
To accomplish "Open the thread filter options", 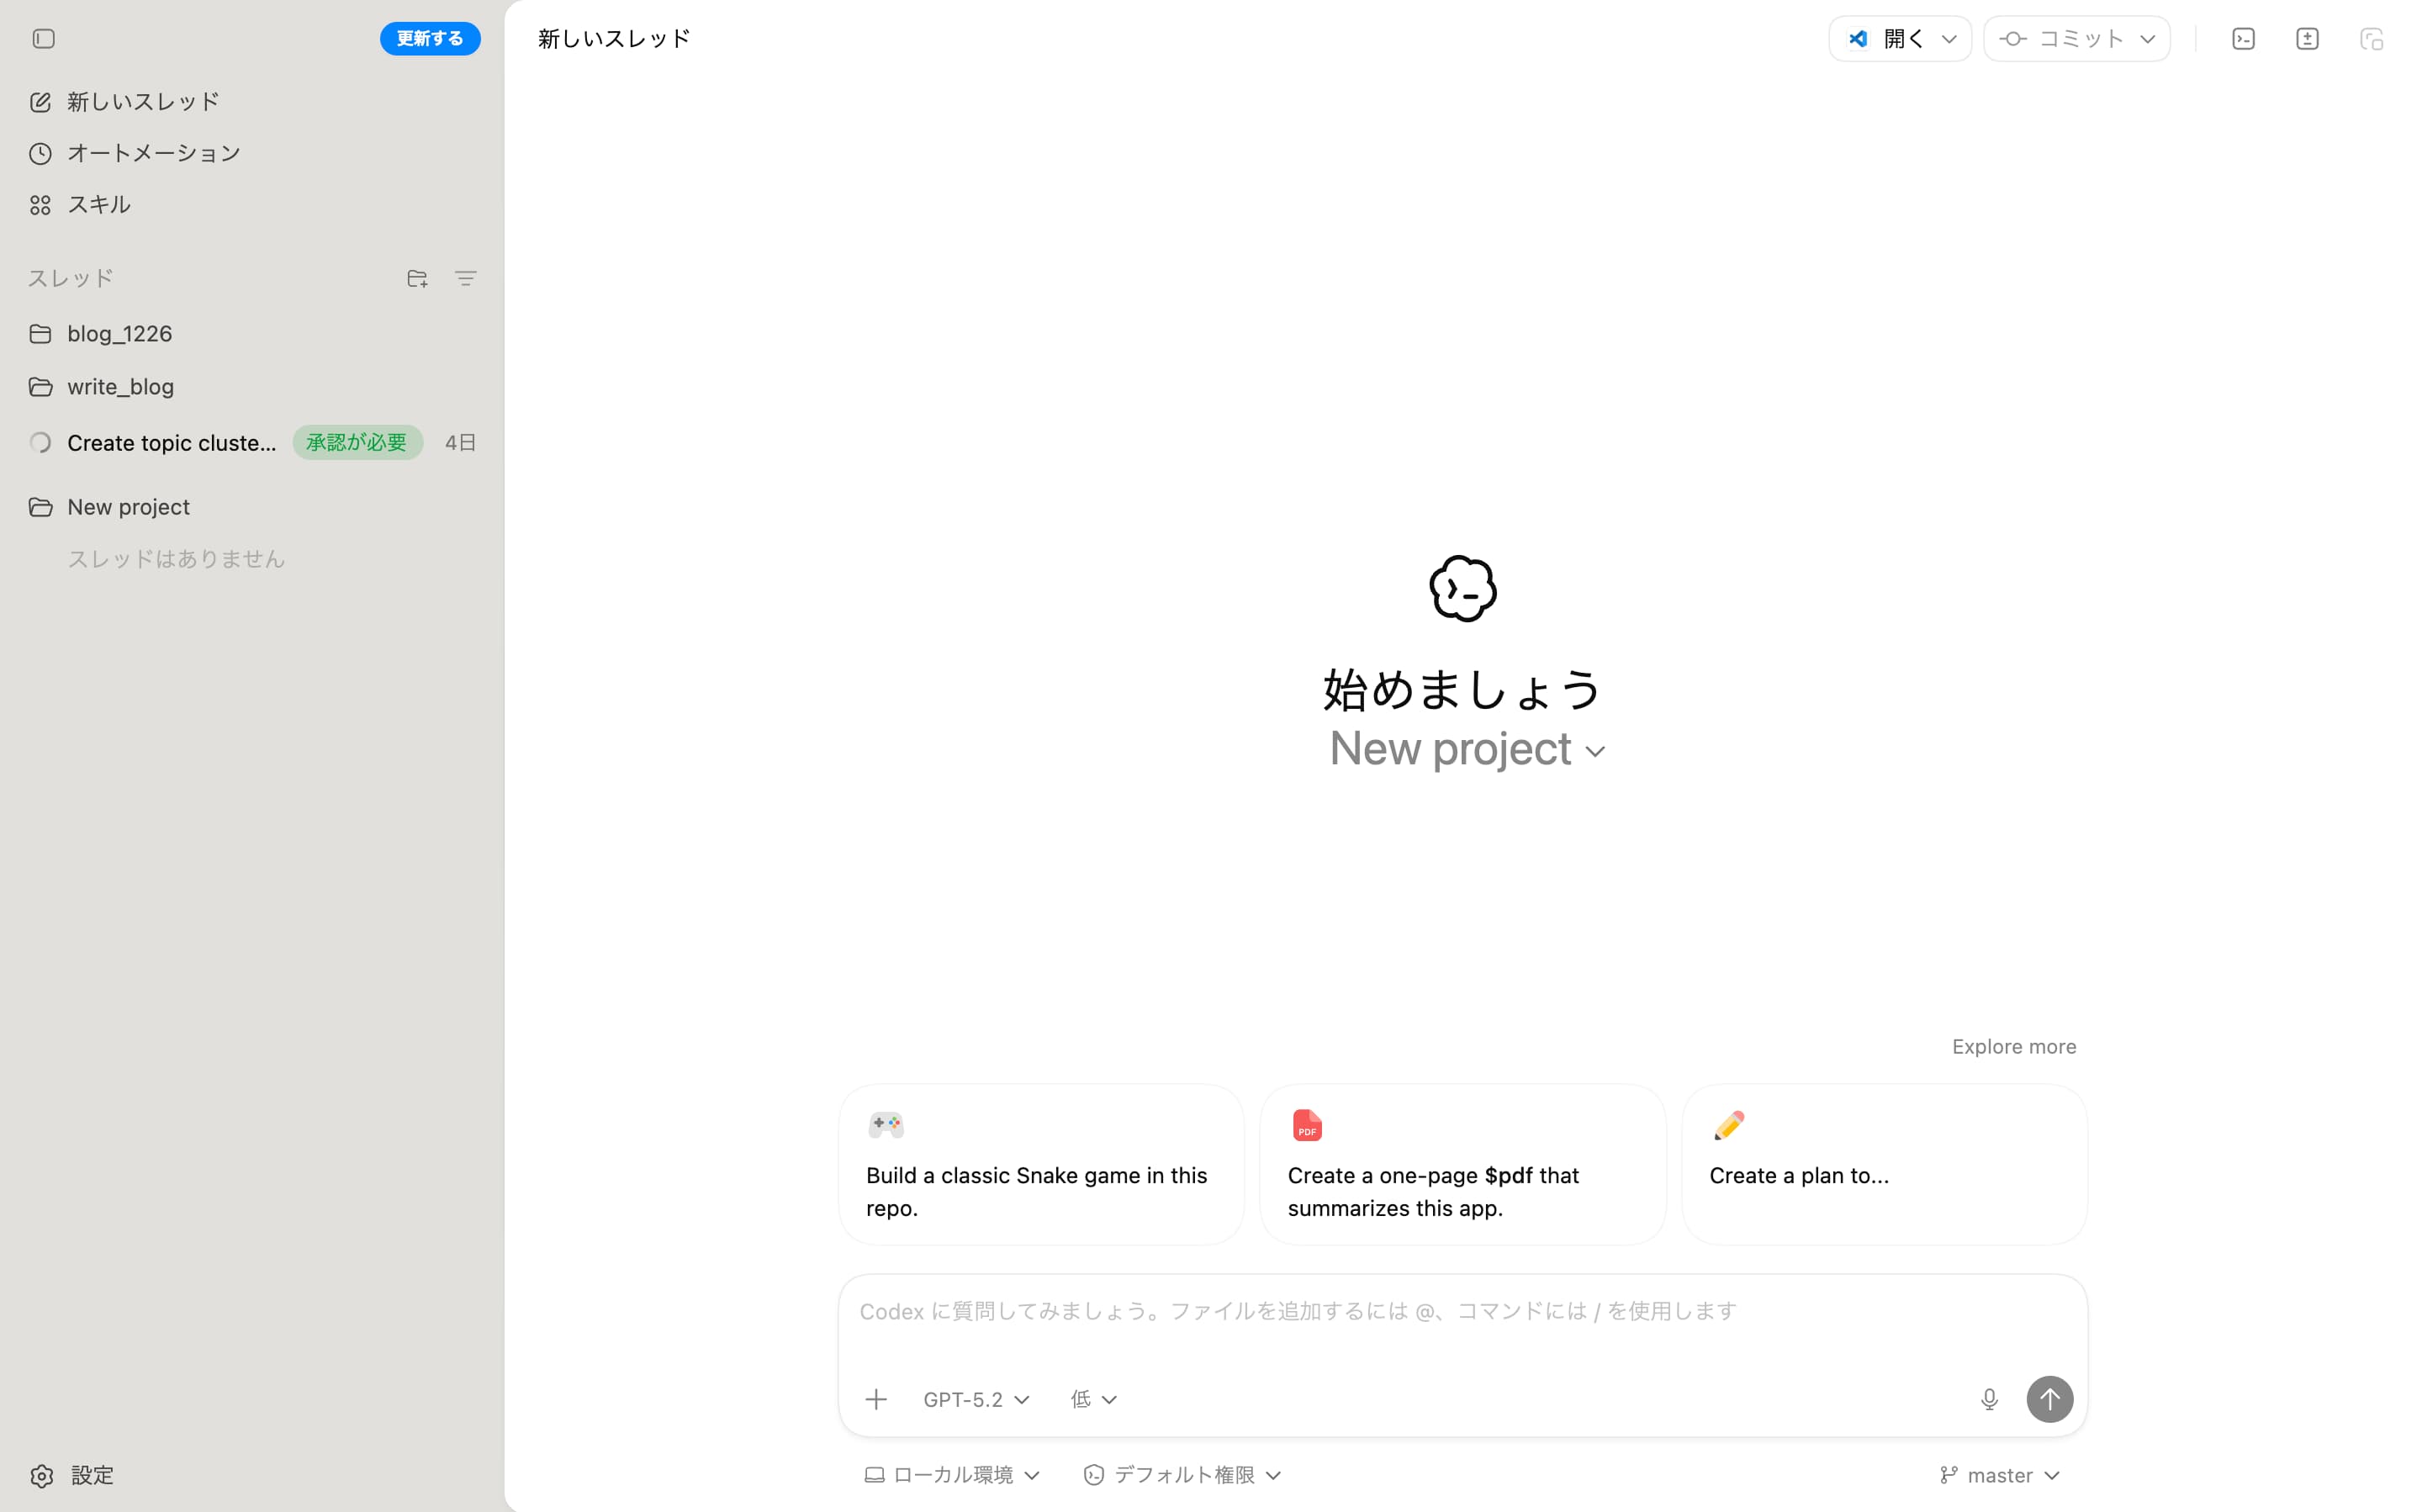I will [466, 278].
